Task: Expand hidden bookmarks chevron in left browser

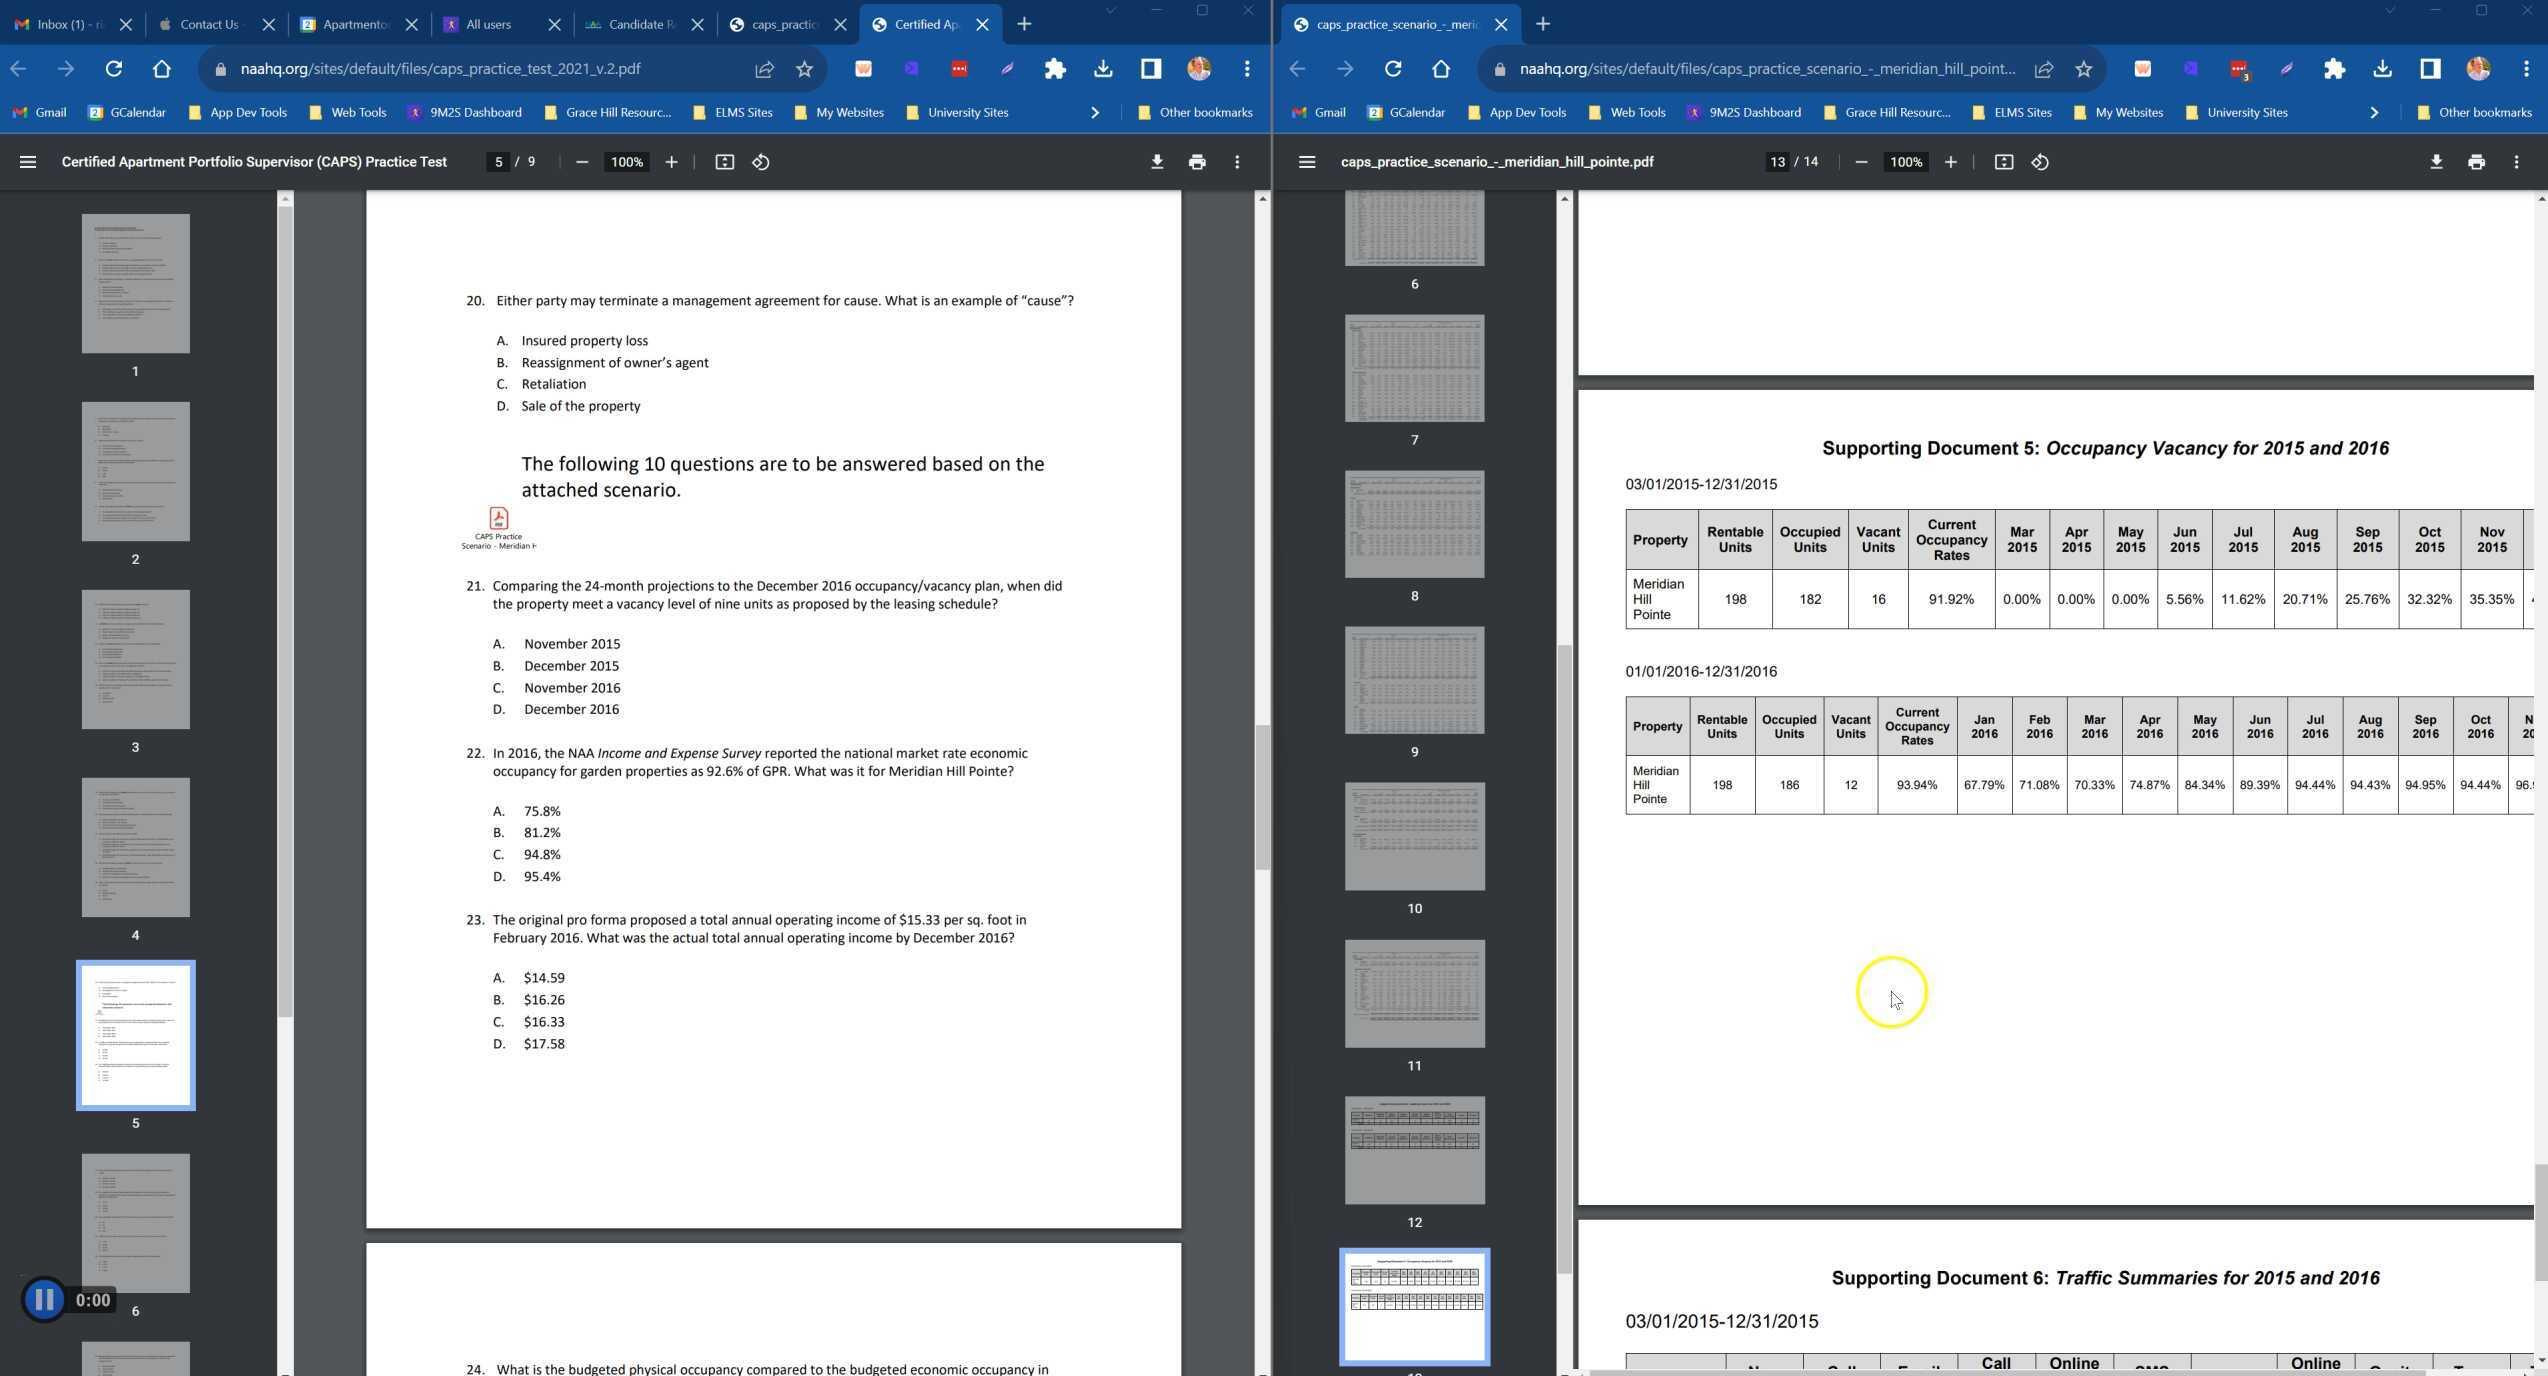Action: coord(1095,113)
